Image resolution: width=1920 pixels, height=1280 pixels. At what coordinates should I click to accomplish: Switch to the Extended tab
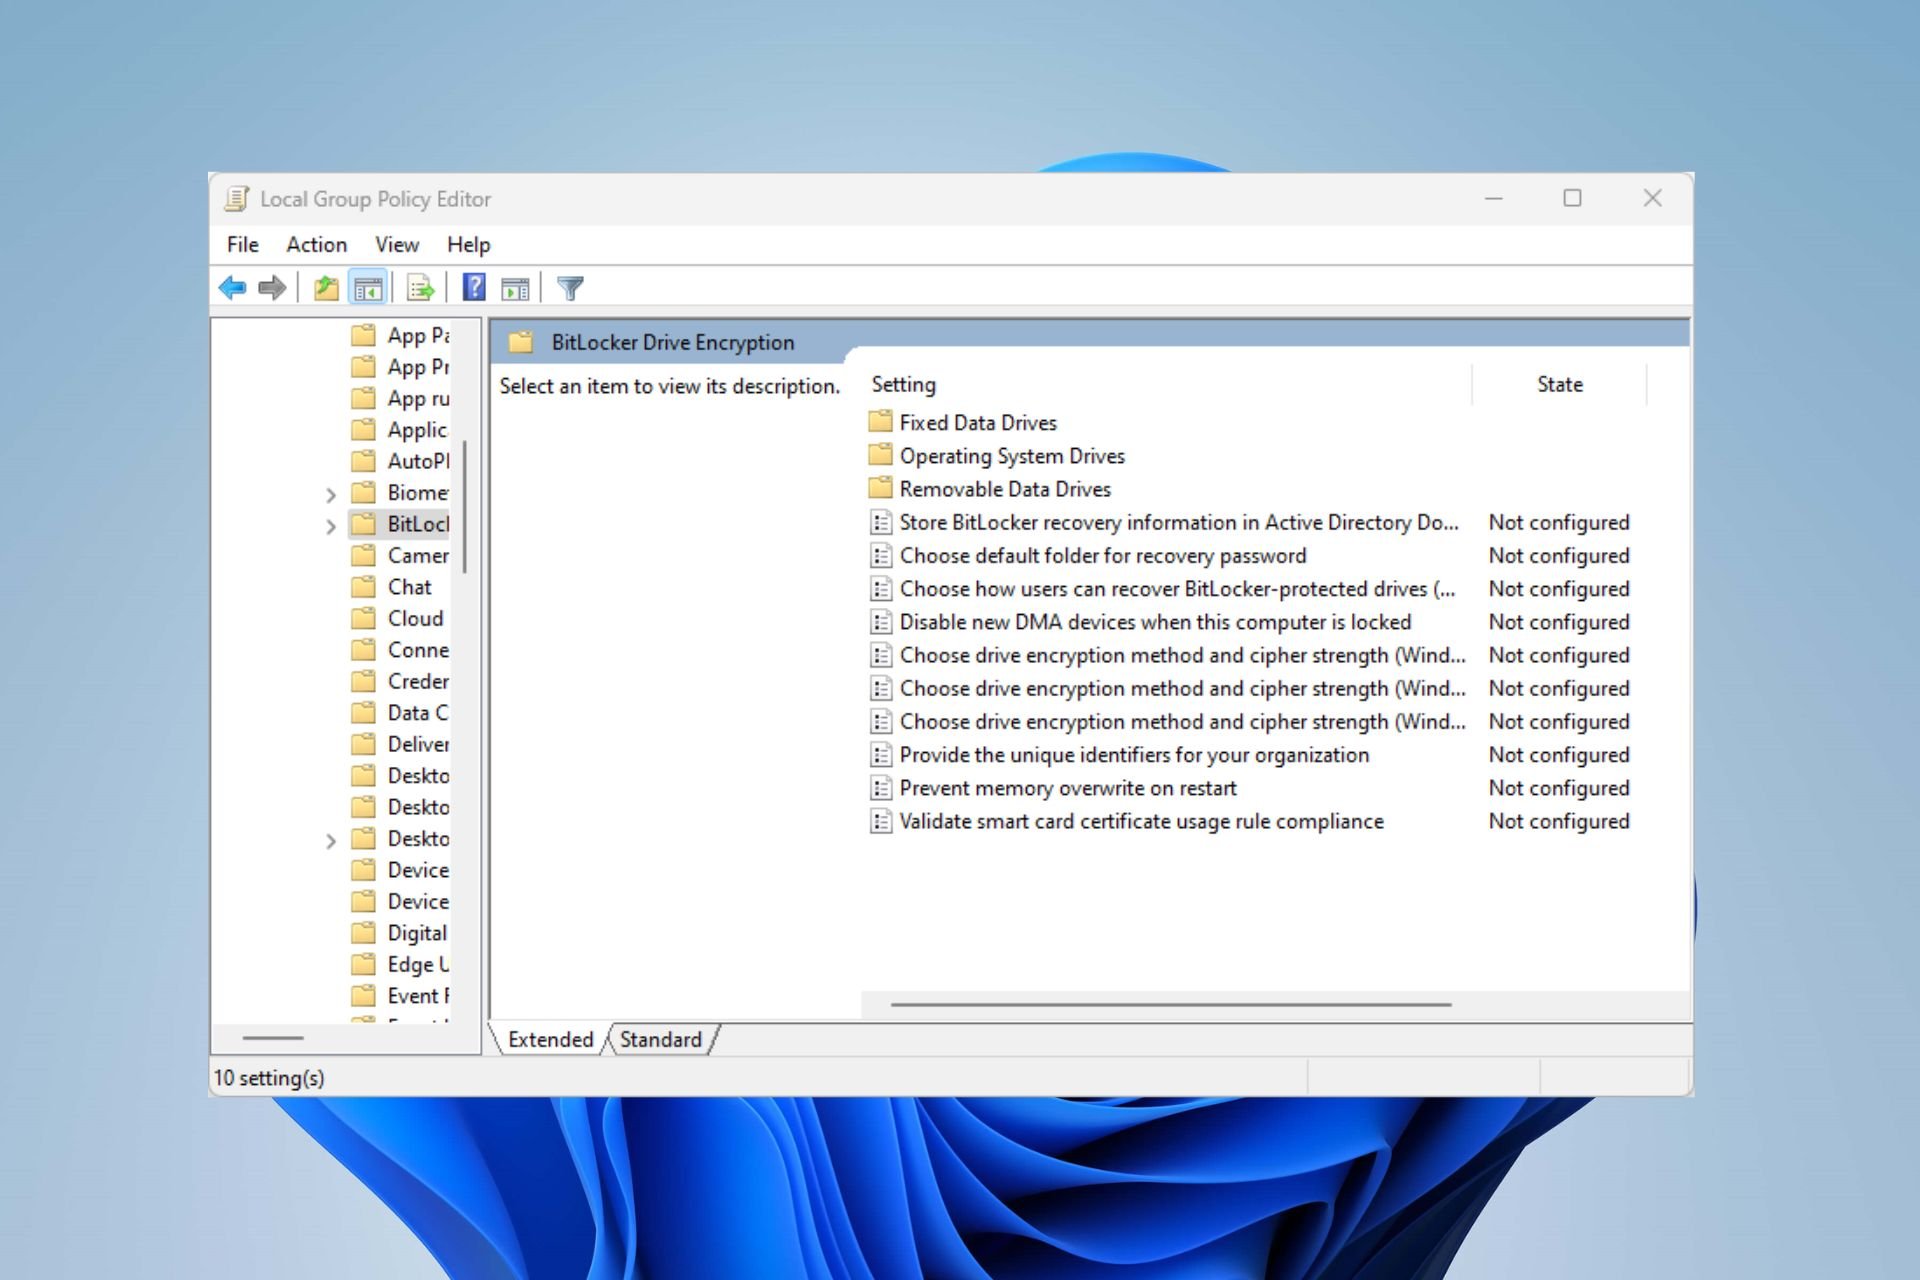coord(550,1039)
